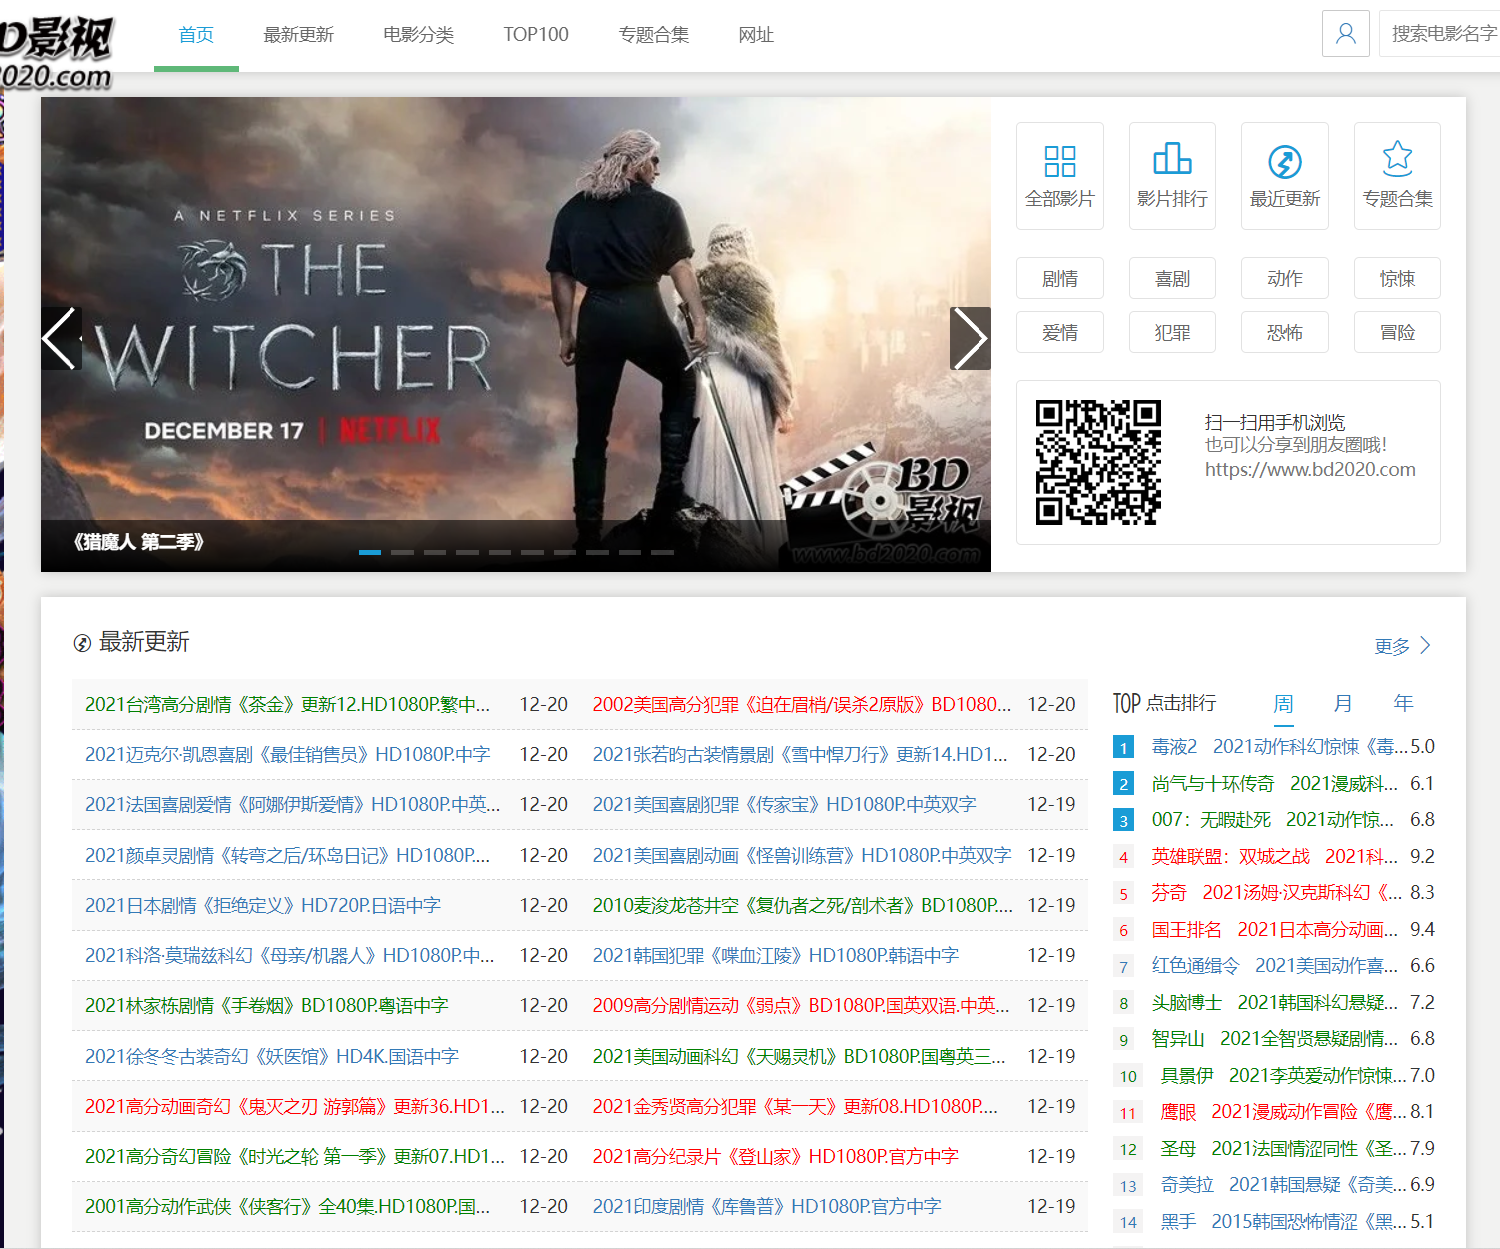Viewport: 1500px width, 1249px height.
Task: Open rank 2 尚气与十环传奇 entry
Action: point(1275,783)
